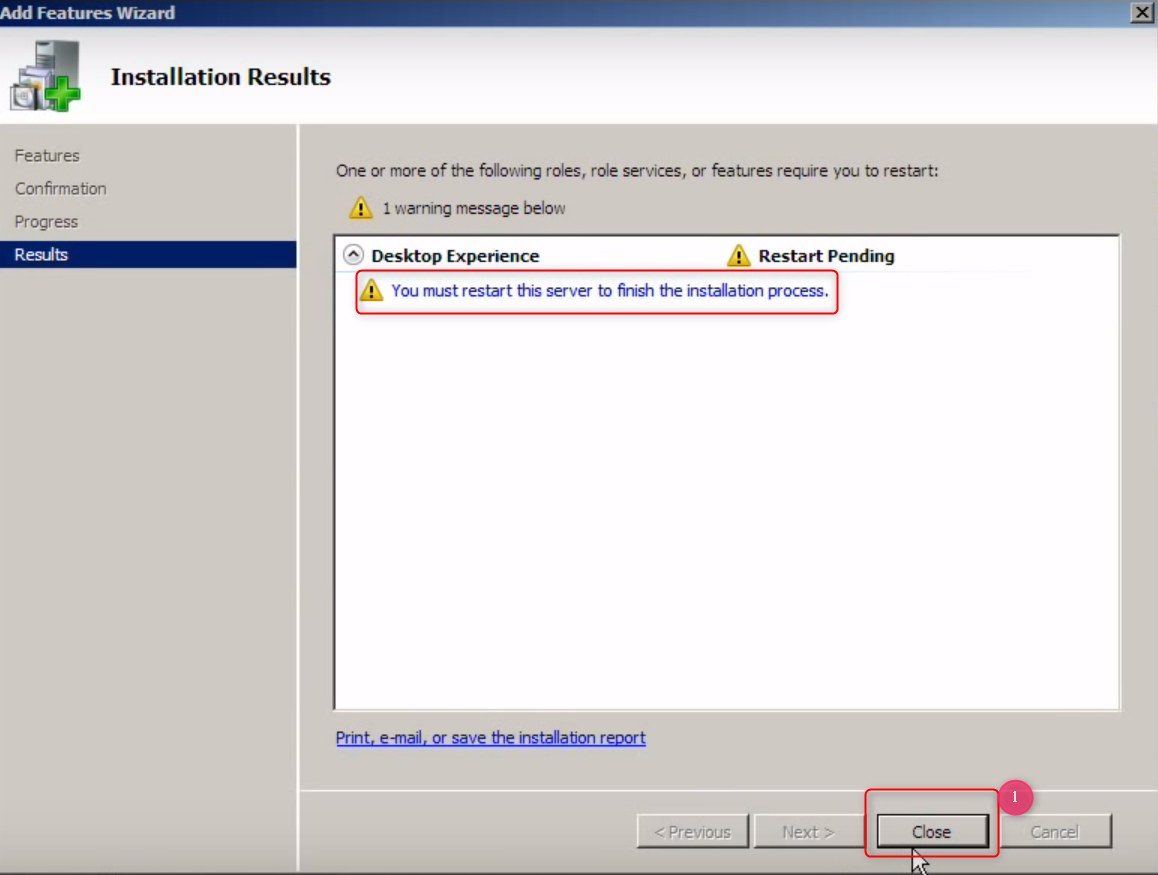Image resolution: width=1158 pixels, height=875 pixels.
Task: Click the warning icon next to Restart Pending
Action: (738, 256)
